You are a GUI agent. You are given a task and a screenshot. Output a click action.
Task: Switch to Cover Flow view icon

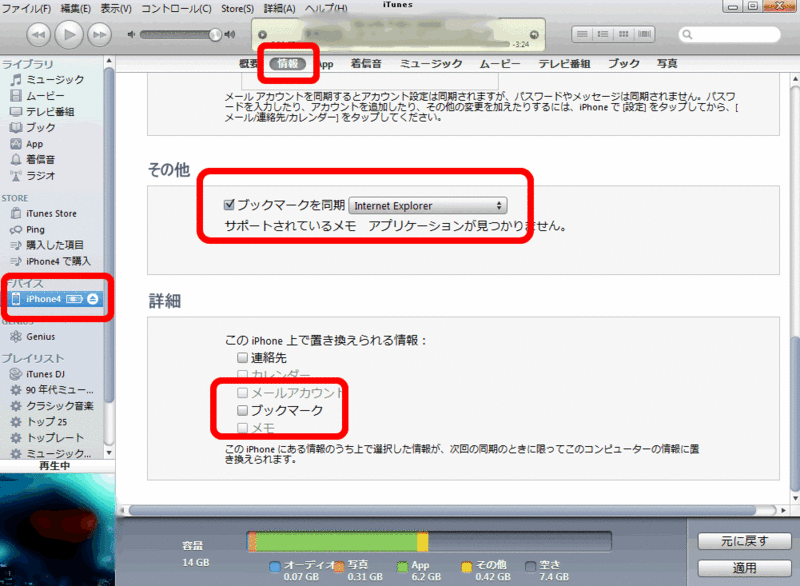pos(644,34)
